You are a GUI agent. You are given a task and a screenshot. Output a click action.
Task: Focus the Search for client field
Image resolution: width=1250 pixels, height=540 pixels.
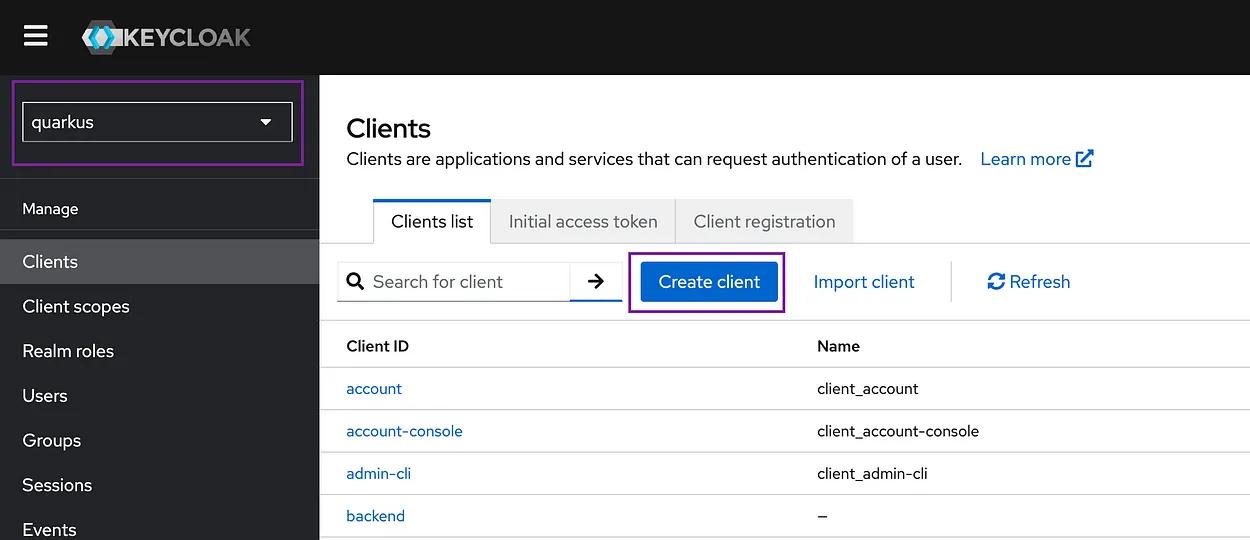(x=454, y=282)
